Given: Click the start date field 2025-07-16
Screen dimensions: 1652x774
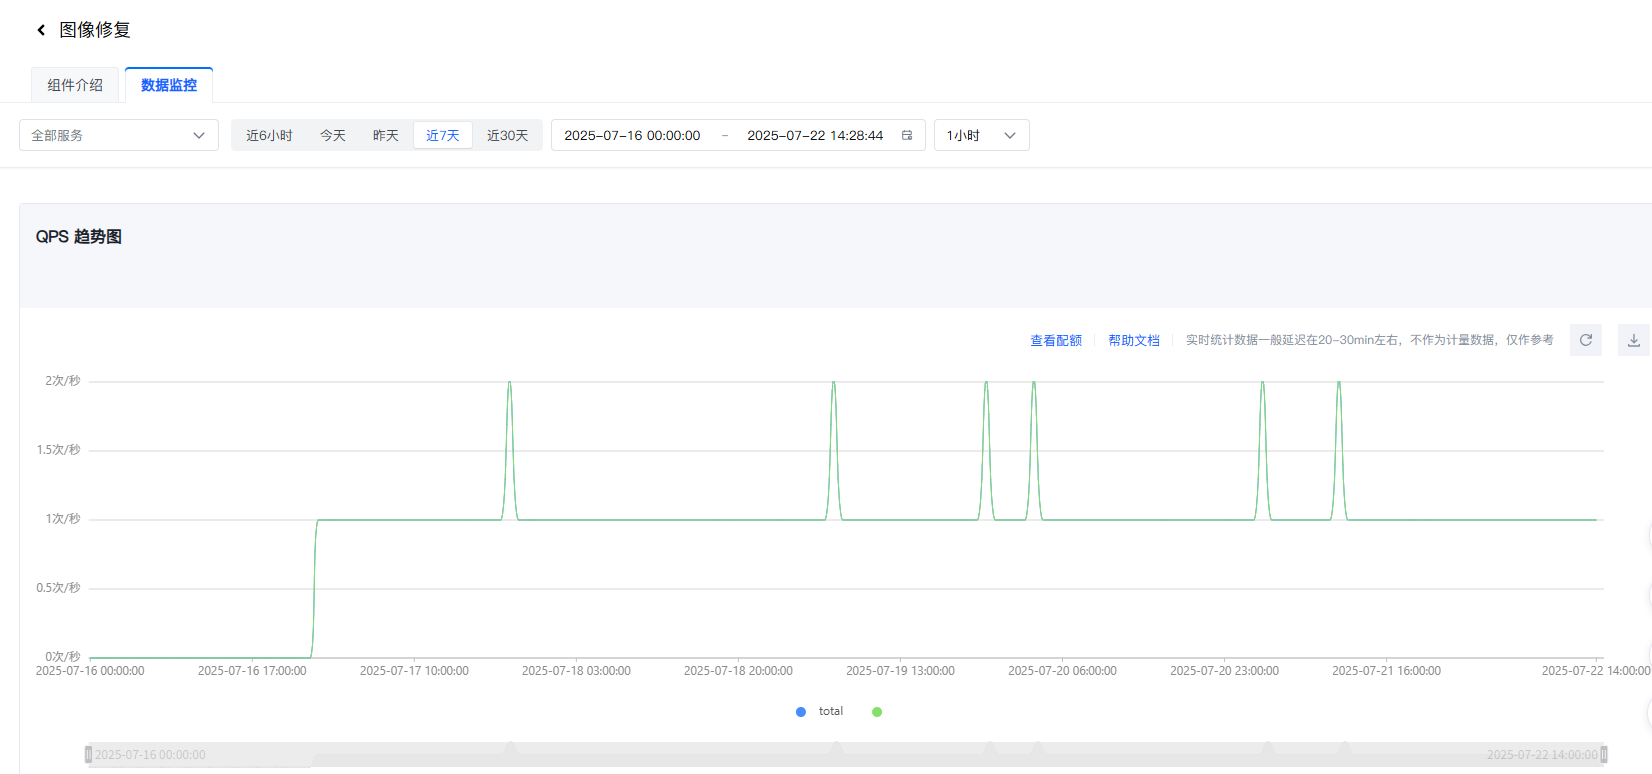Looking at the screenshot, I should [x=632, y=135].
